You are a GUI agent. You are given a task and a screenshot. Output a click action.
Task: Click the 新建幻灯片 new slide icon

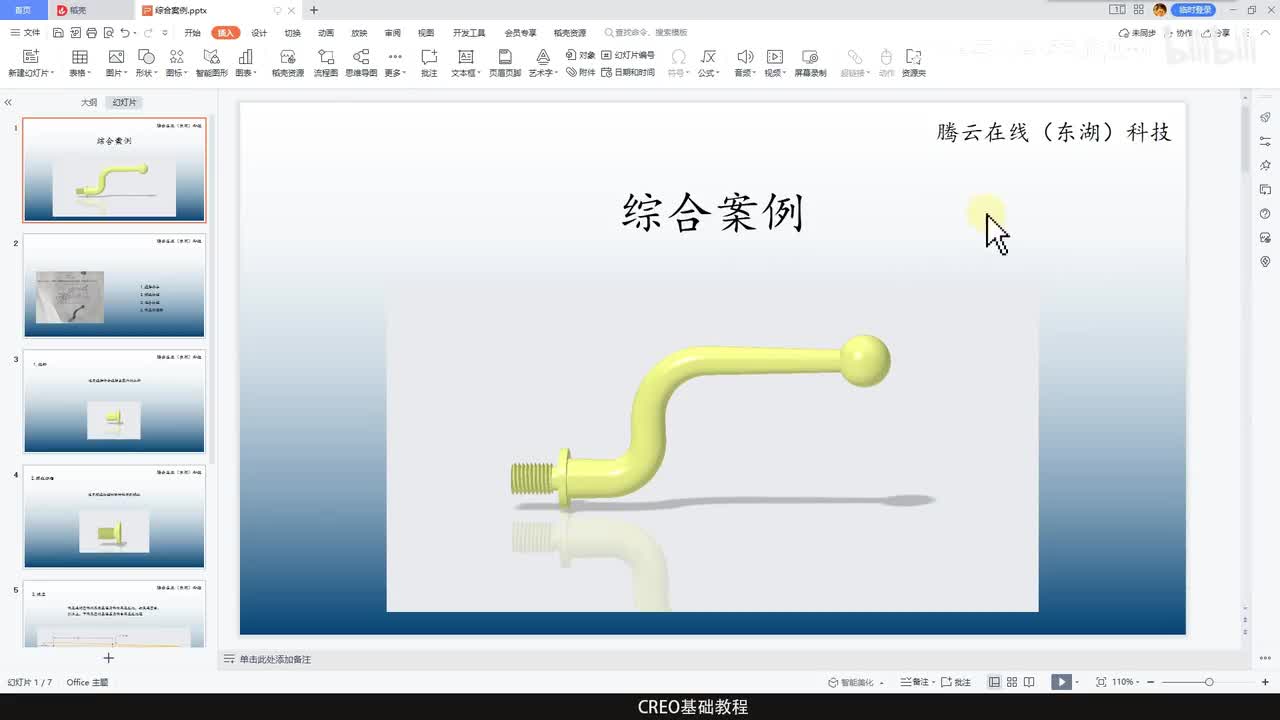30,56
